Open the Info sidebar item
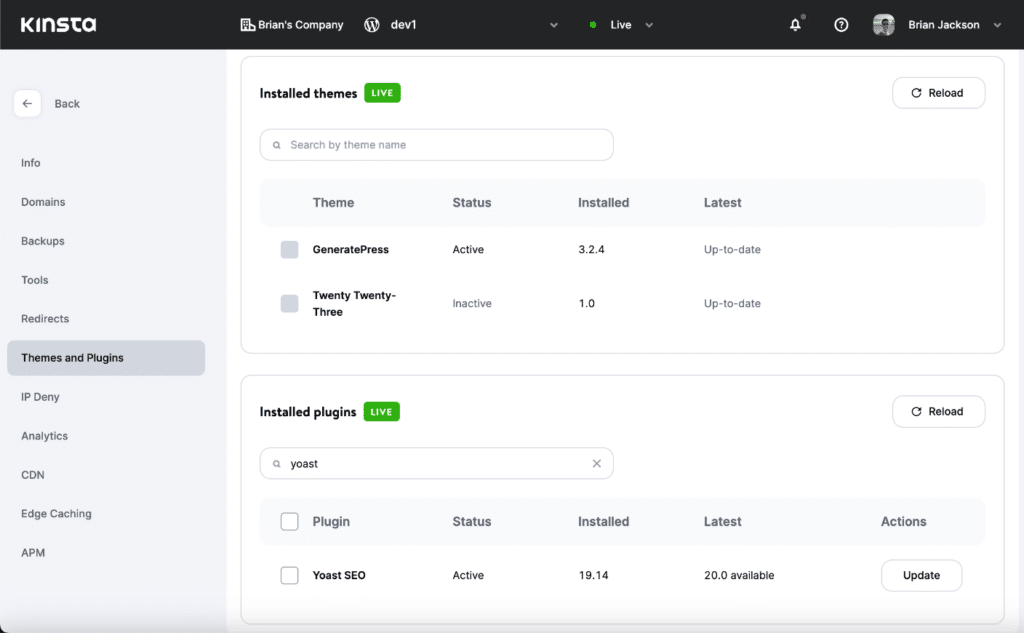The width and height of the screenshot is (1024, 633). pyautogui.click(x=31, y=163)
